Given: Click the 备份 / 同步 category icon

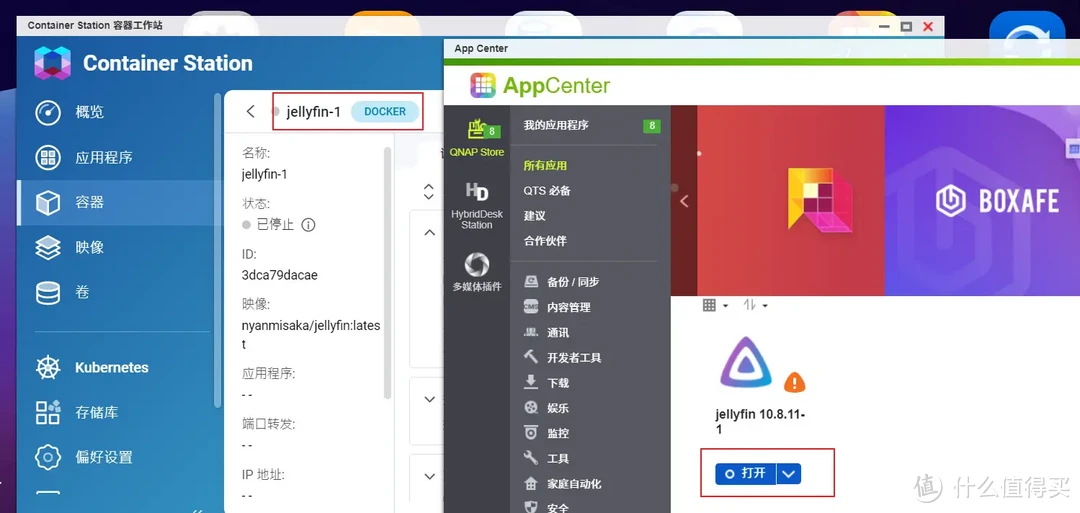Looking at the screenshot, I should pyautogui.click(x=530, y=282).
